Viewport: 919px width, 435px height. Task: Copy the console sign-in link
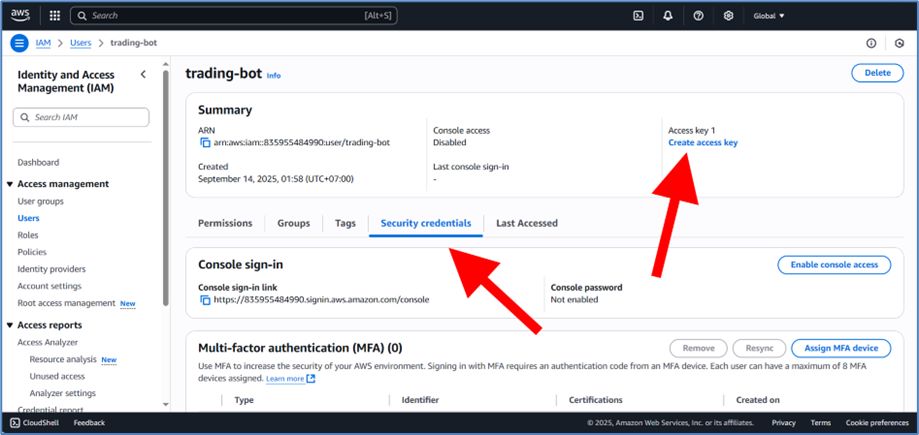[x=205, y=300]
